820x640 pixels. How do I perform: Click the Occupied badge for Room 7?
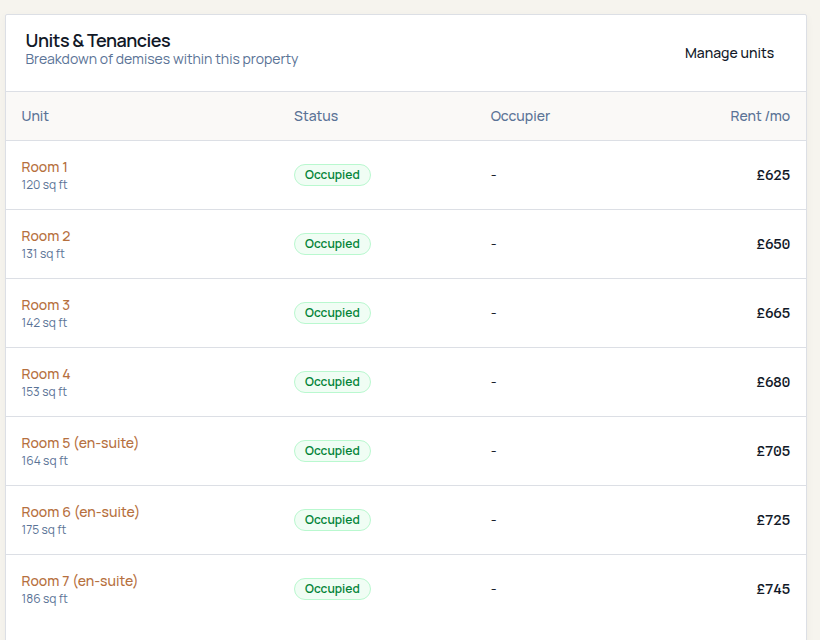click(x=332, y=589)
